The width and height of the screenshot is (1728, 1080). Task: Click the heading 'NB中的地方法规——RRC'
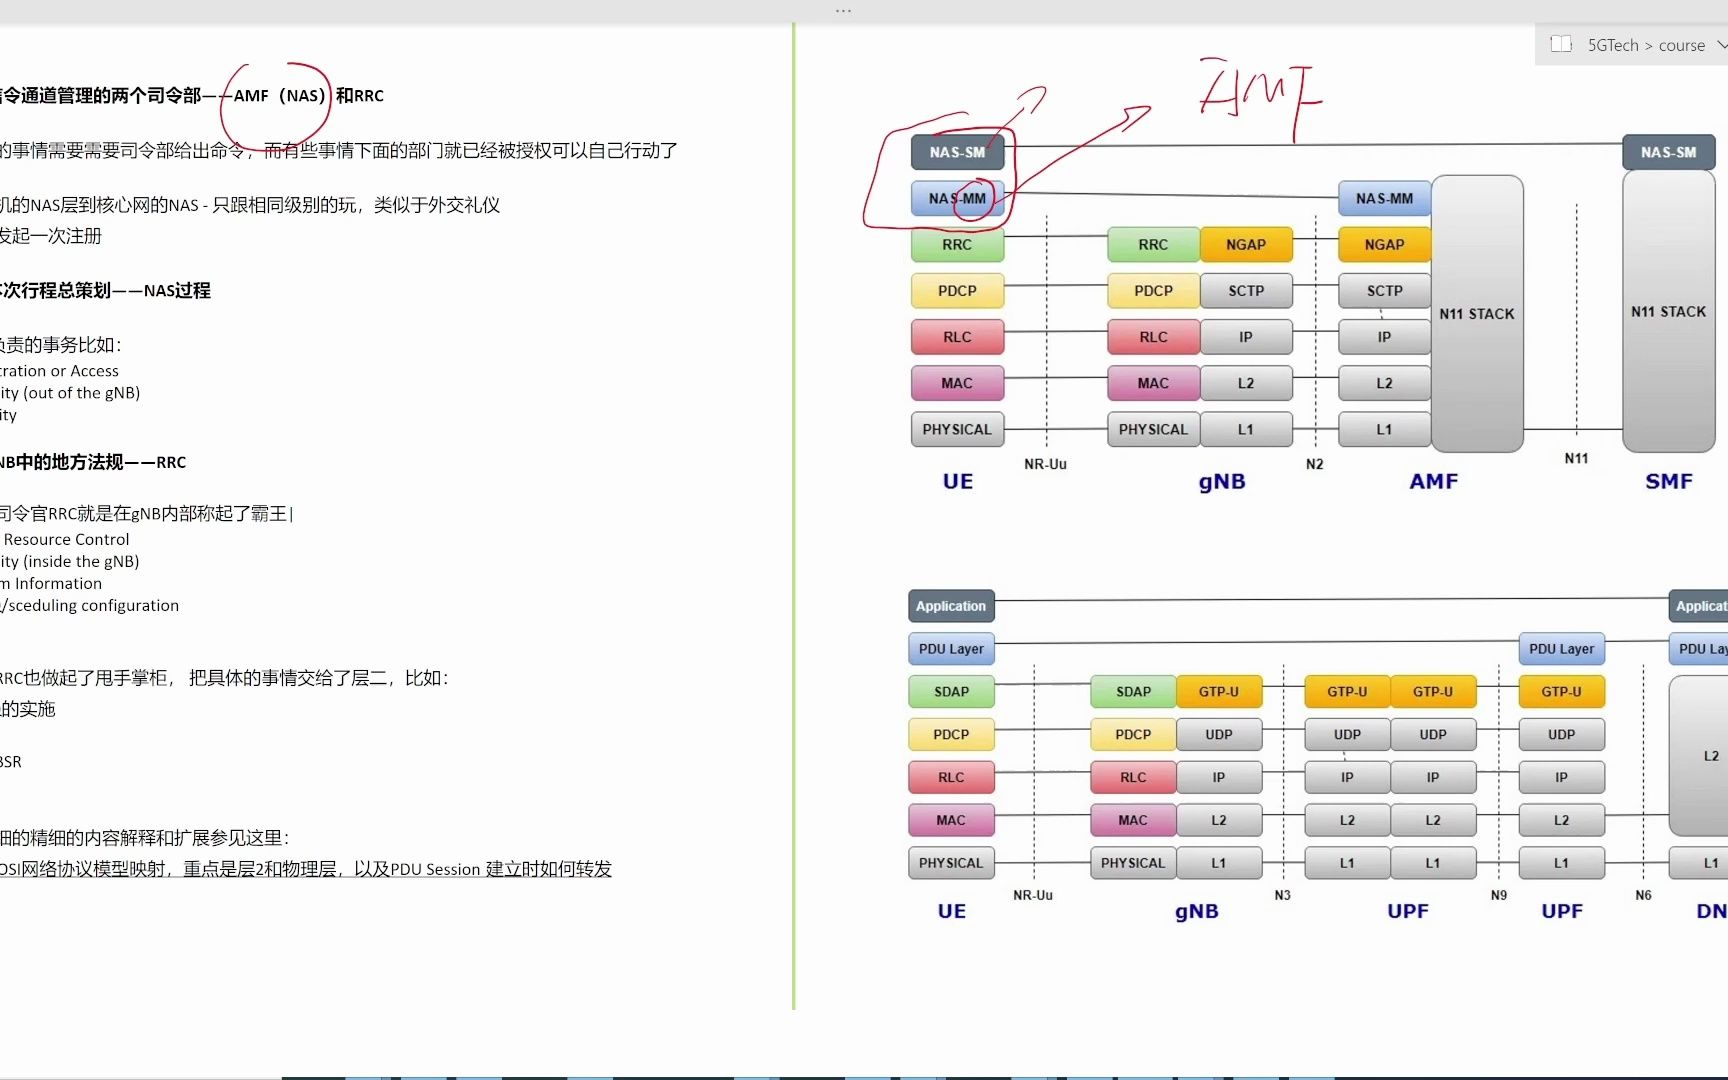(93, 462)
